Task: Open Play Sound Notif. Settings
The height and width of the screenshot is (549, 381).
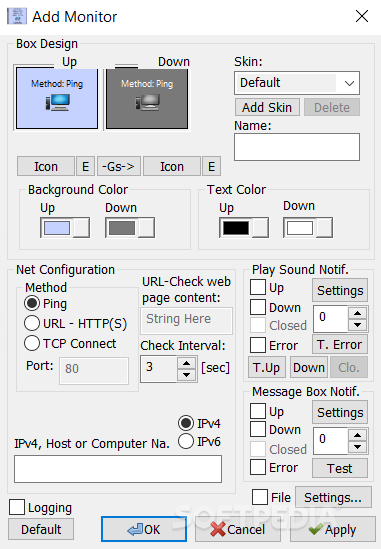Action: pos(340,290)
